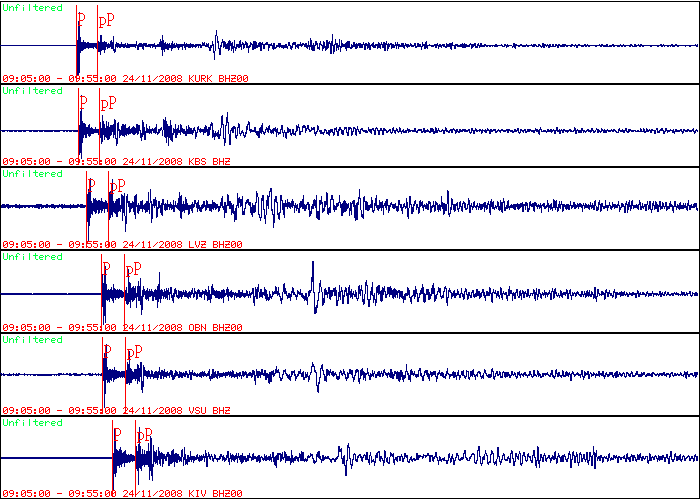Select the P arrival marker on VSU trace

106,351
